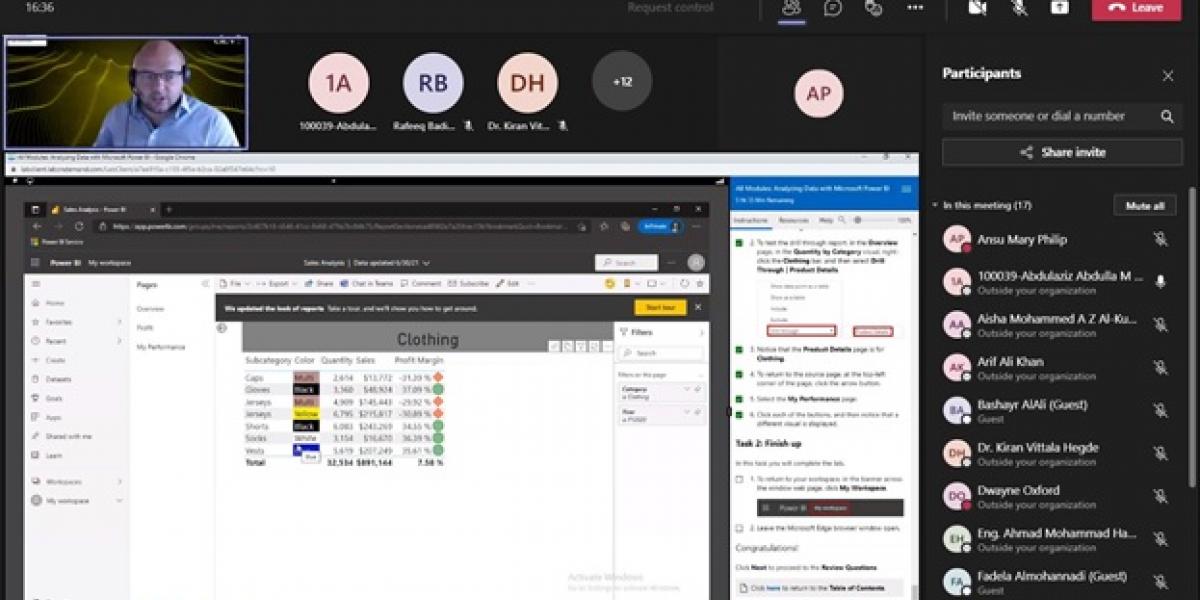Open the Participants panel icon in toolbar
This screenshot has height=600, width=1200.
[792, 8]
